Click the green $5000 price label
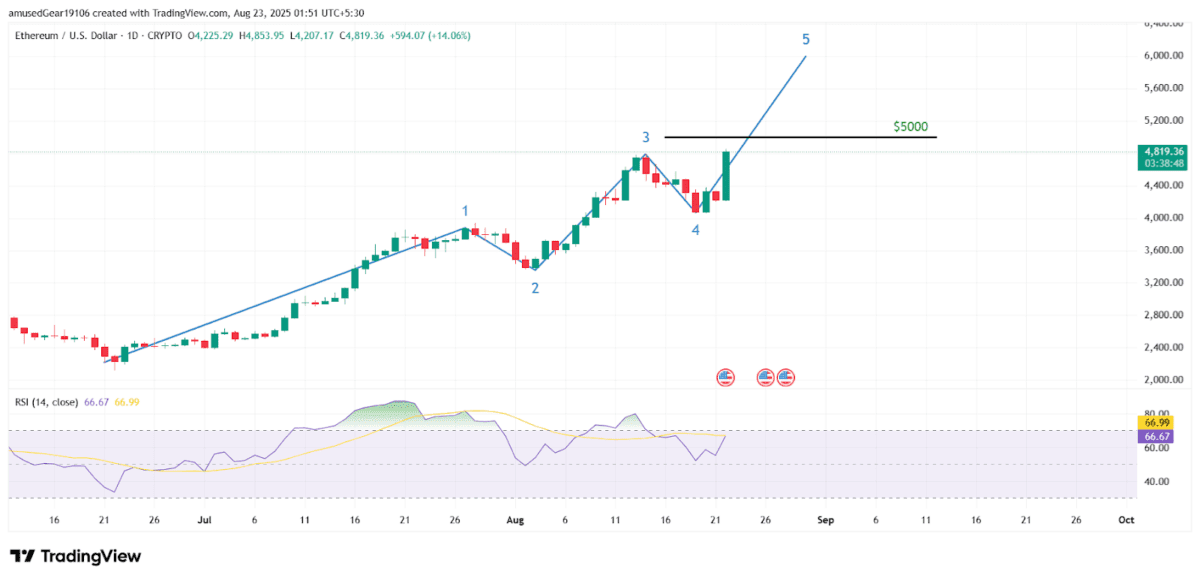 pos(911,127)
